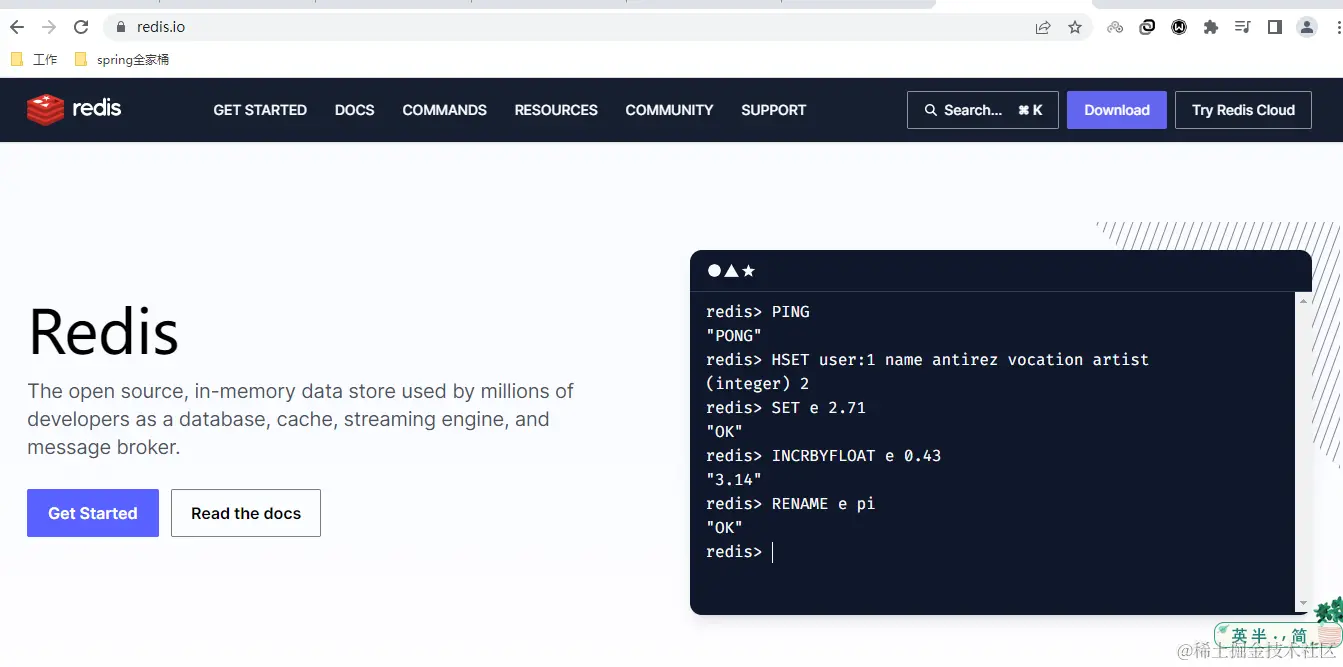Click the input-method indicator 英半简

click(1269, 636)
